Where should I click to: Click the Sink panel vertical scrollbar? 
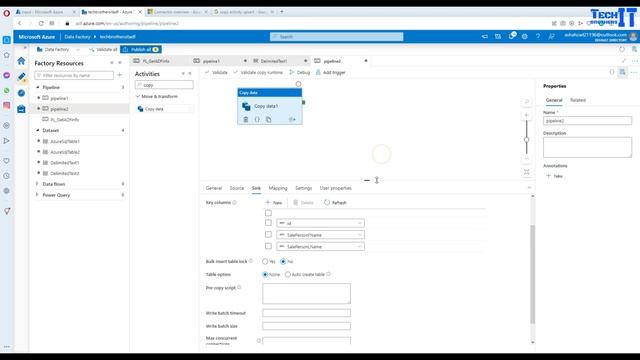(x=532, y=274)
